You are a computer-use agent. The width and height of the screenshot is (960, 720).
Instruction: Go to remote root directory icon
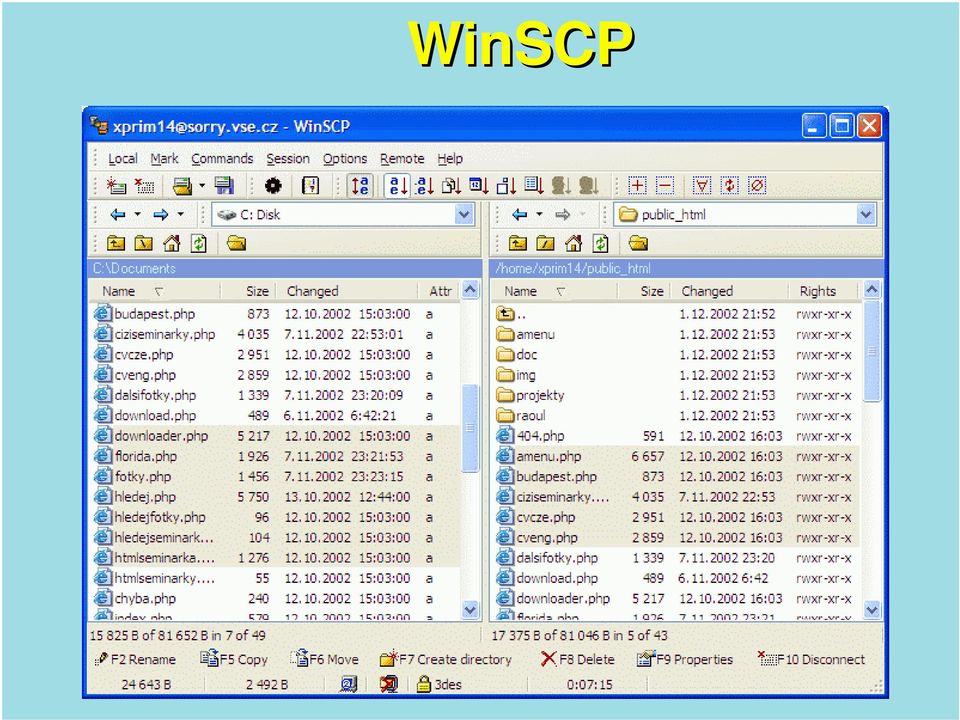[545, 244]
